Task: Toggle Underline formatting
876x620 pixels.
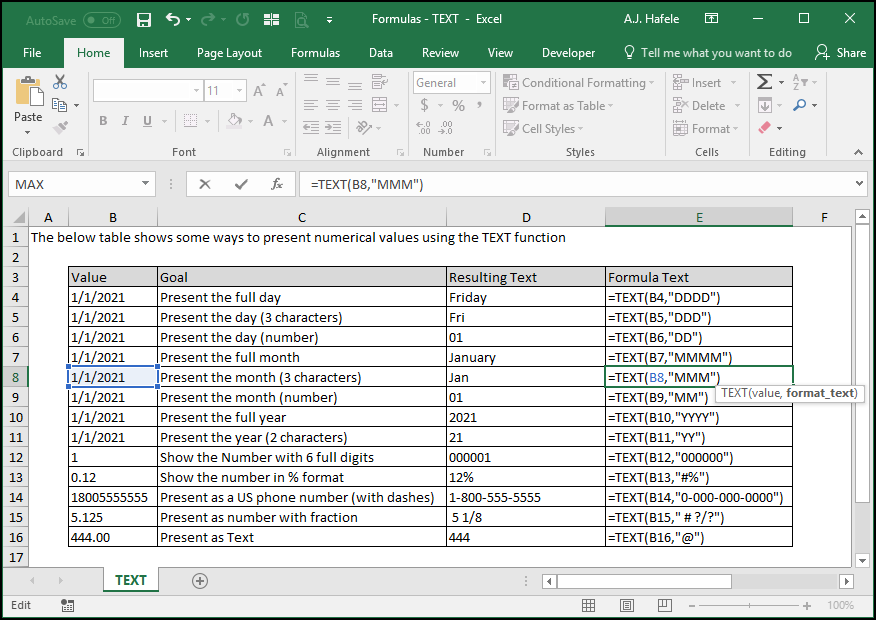Action: point(147,121)
